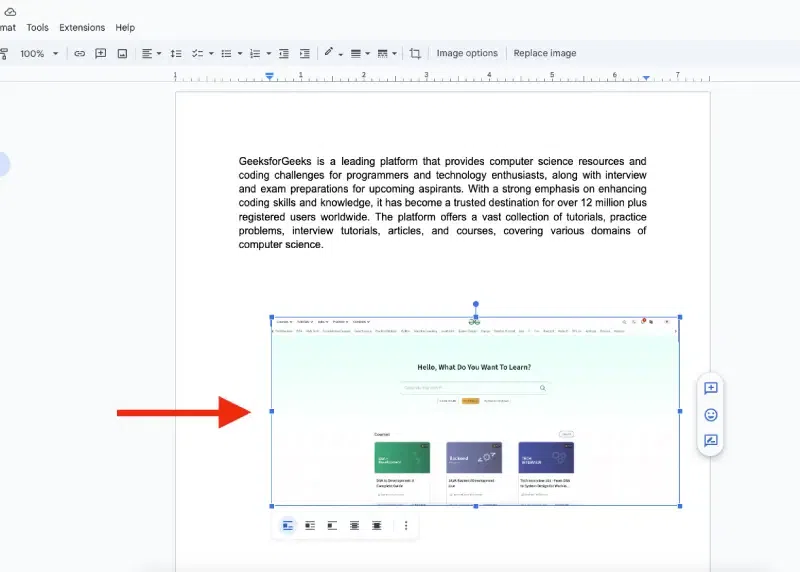Click the Add comment side button
The image size is (800, 572).
tap(711, 388)
